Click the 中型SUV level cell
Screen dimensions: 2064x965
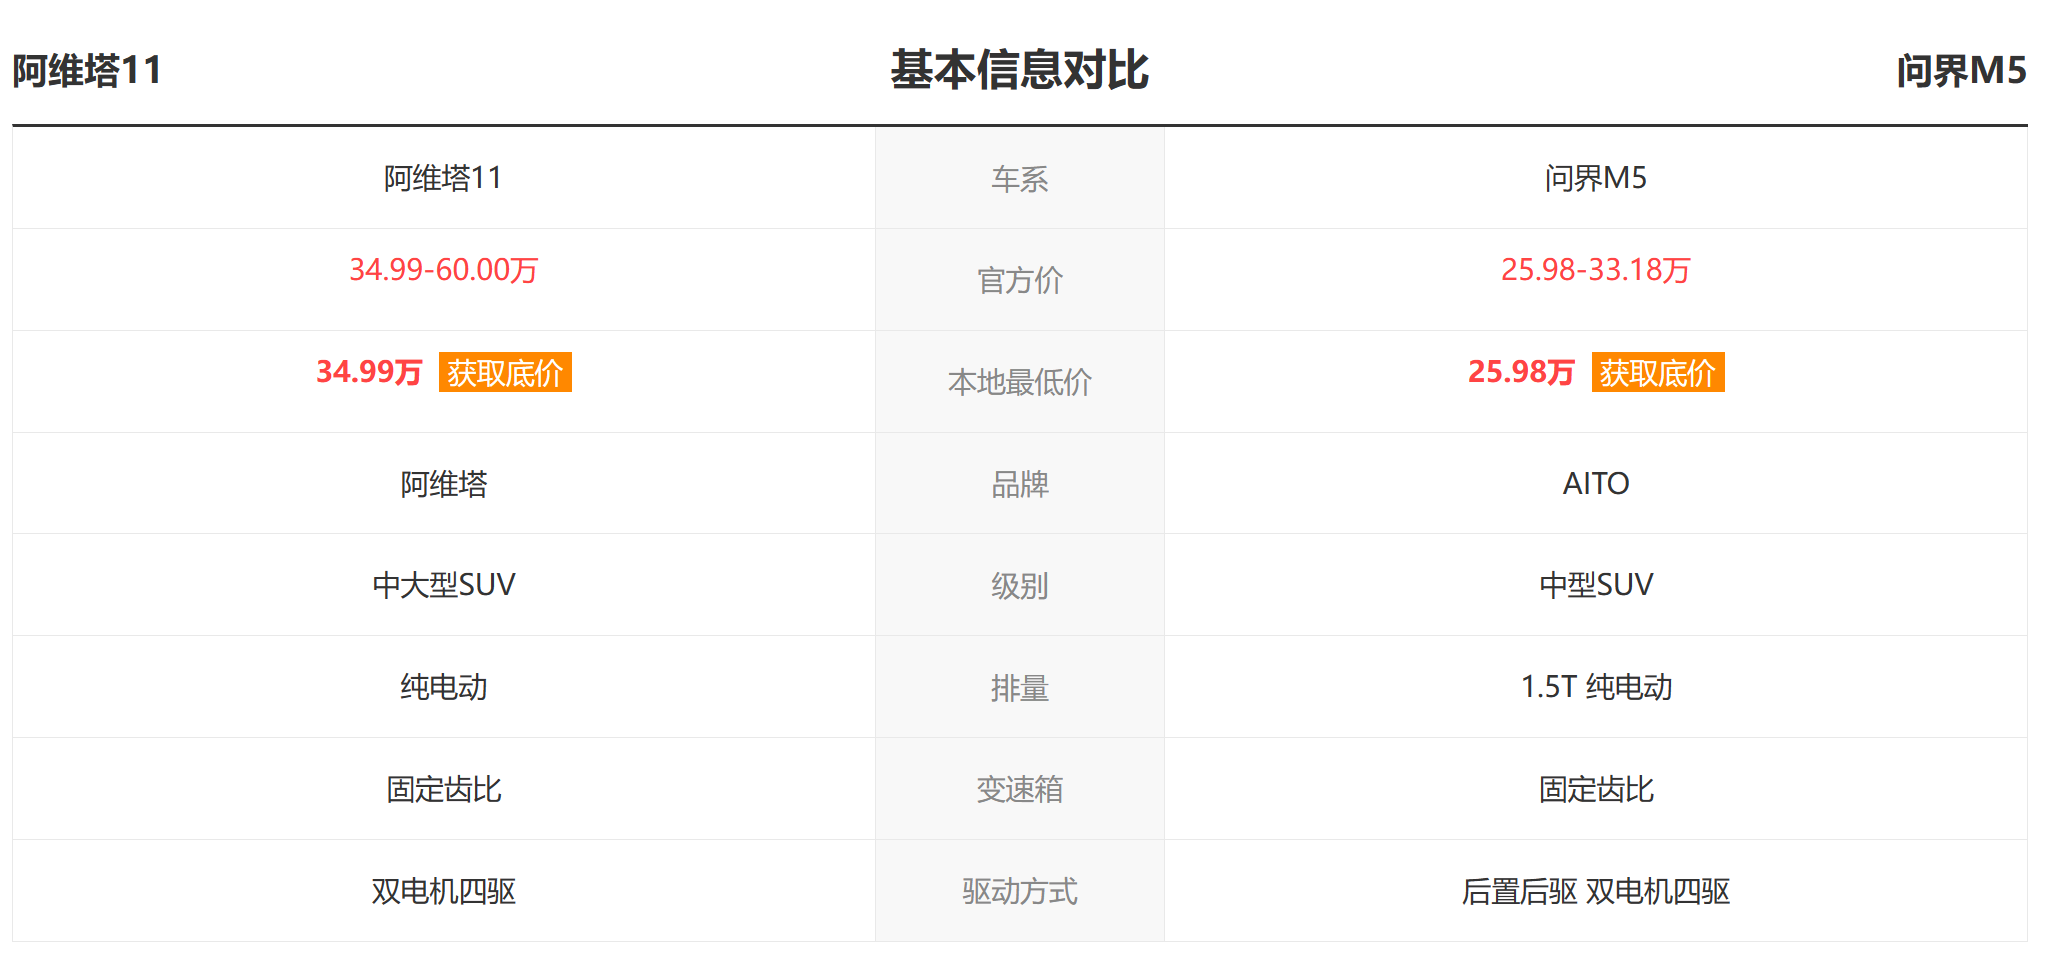click(1595, 585)
